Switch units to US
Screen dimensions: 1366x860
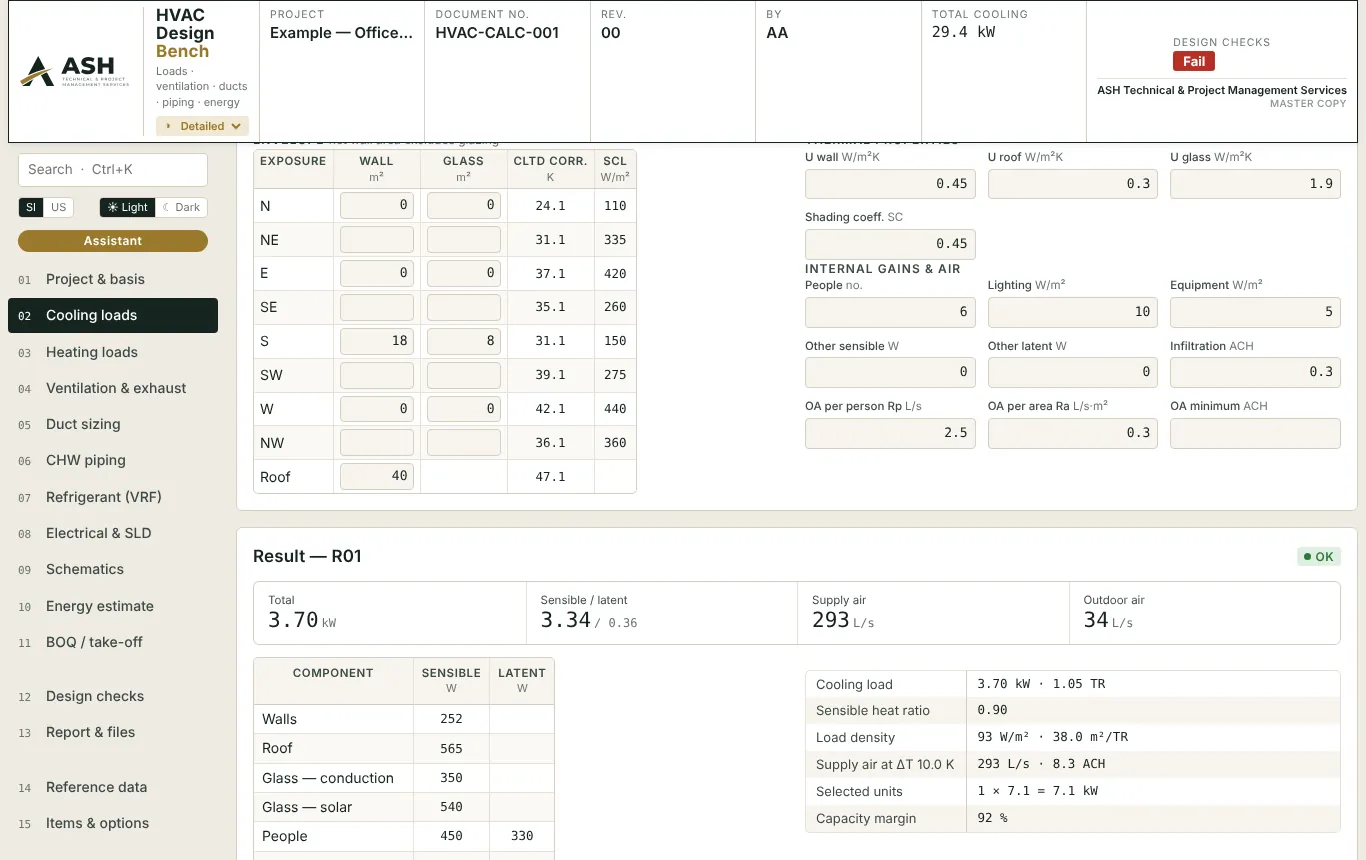(59, 207)
